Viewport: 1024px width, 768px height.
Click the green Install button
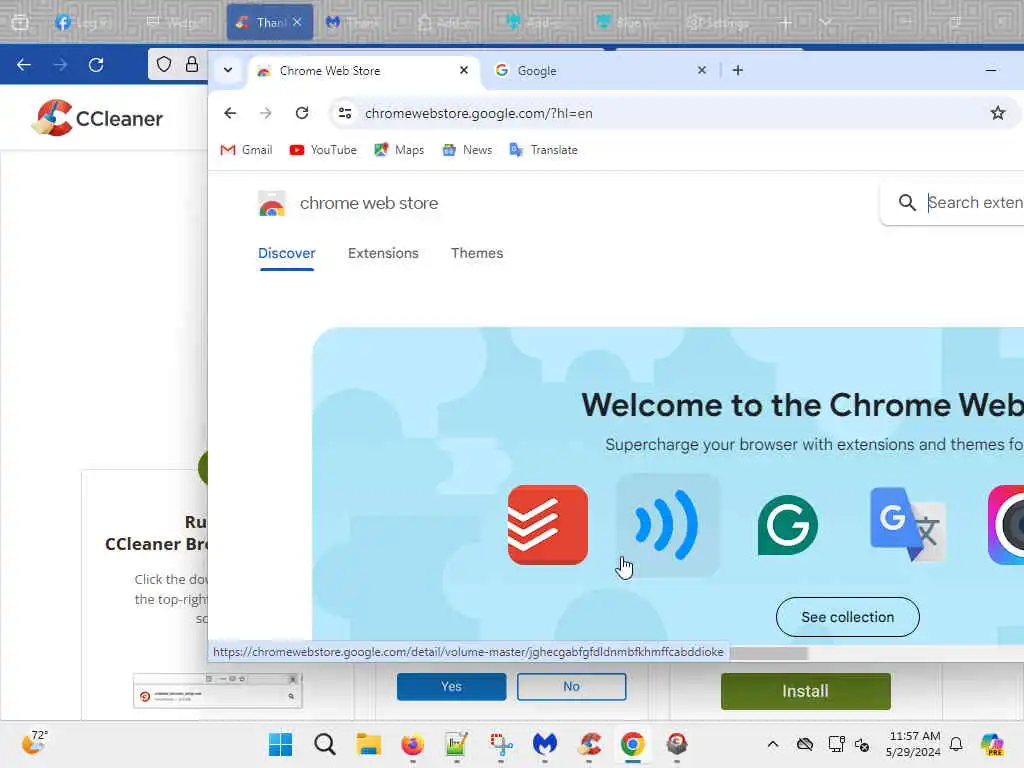(805, 691)
